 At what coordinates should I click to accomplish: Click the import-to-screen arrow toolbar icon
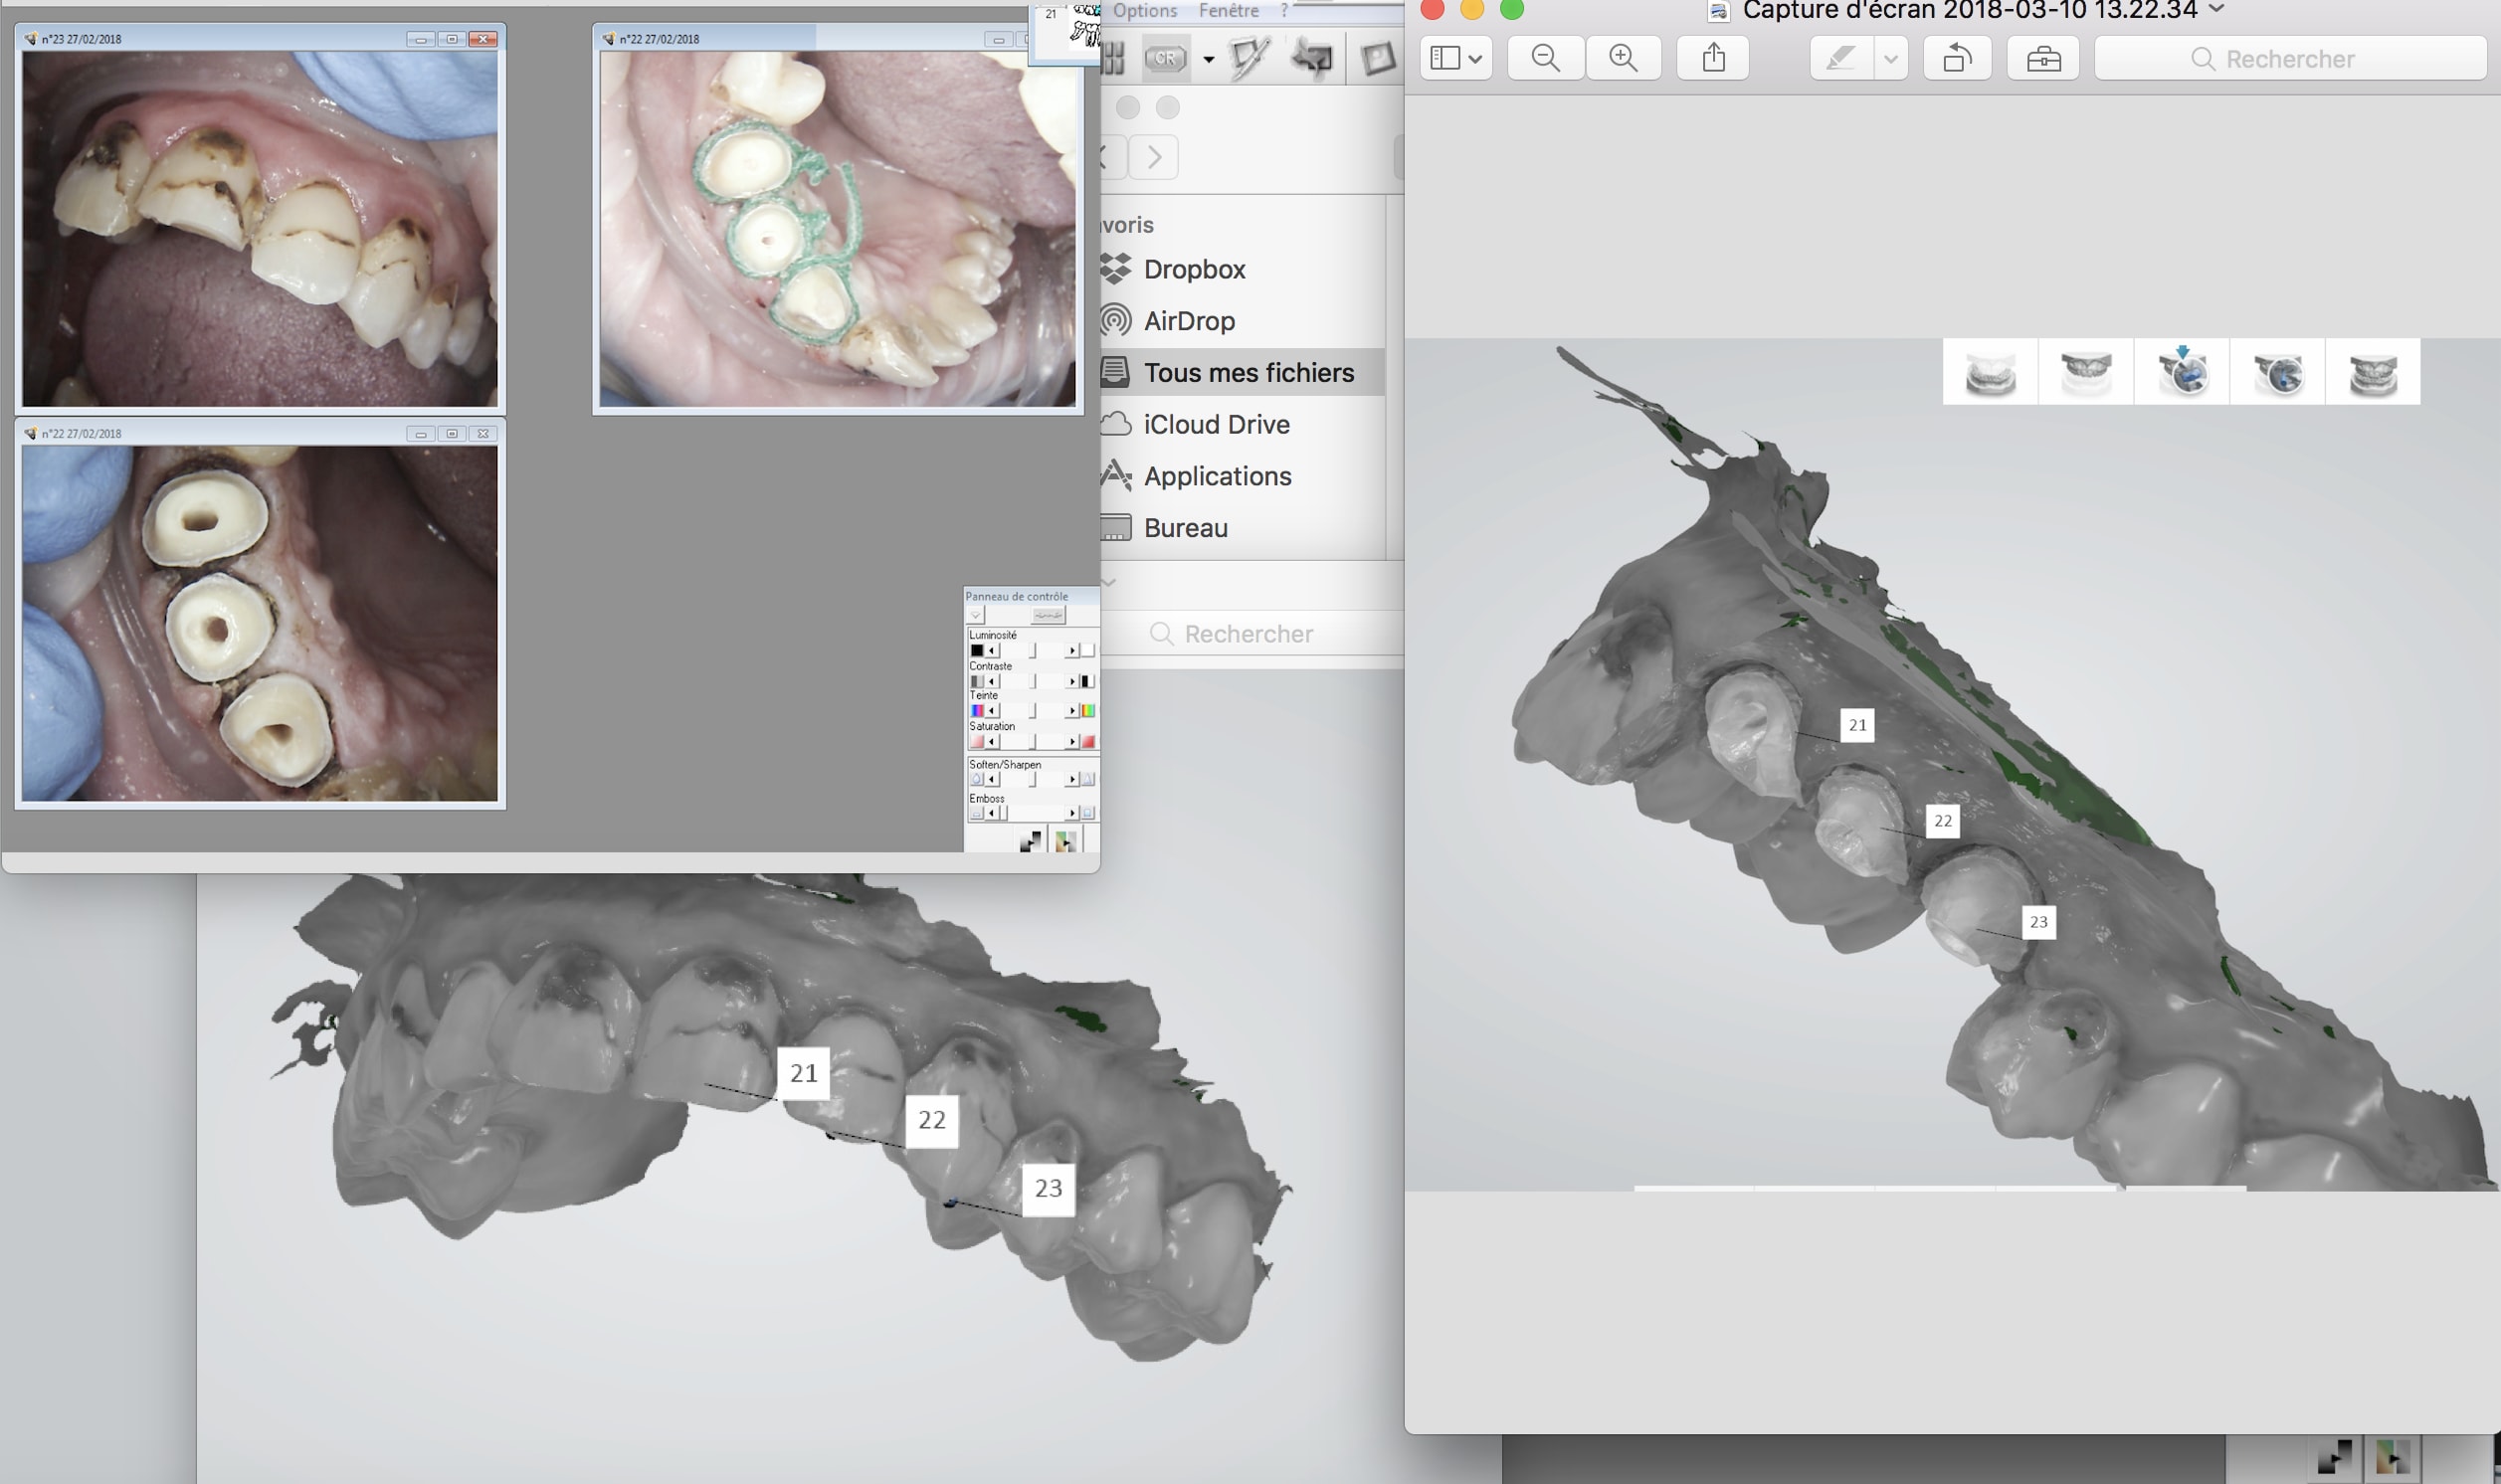tap(1312, 58)
